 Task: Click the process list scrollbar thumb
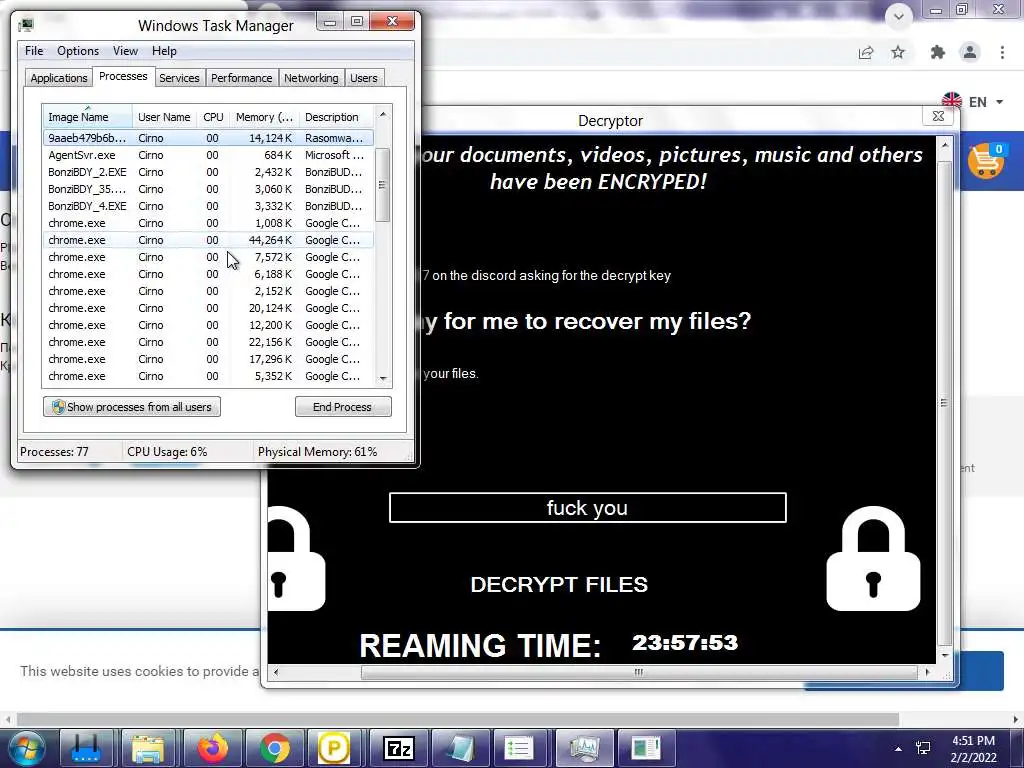[x=383, y=185]
